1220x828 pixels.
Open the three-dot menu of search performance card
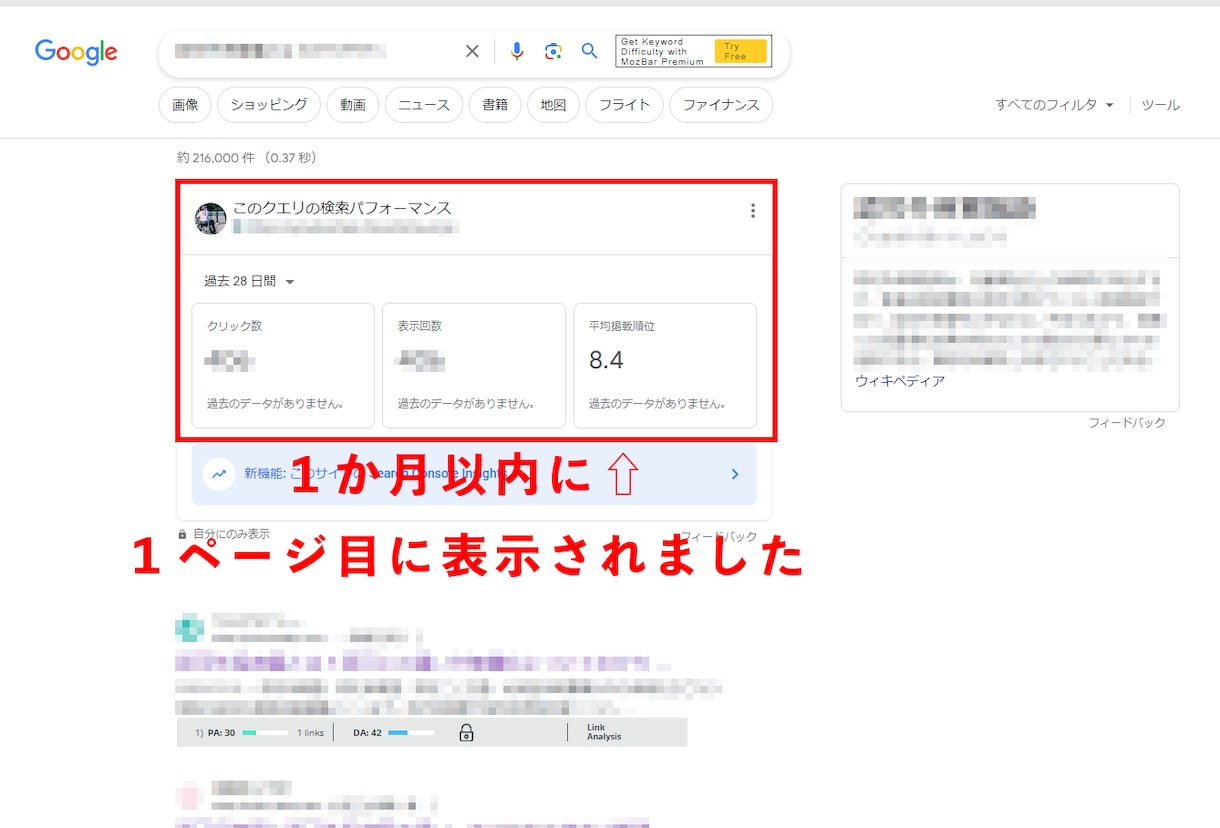[x=753, y=211]
